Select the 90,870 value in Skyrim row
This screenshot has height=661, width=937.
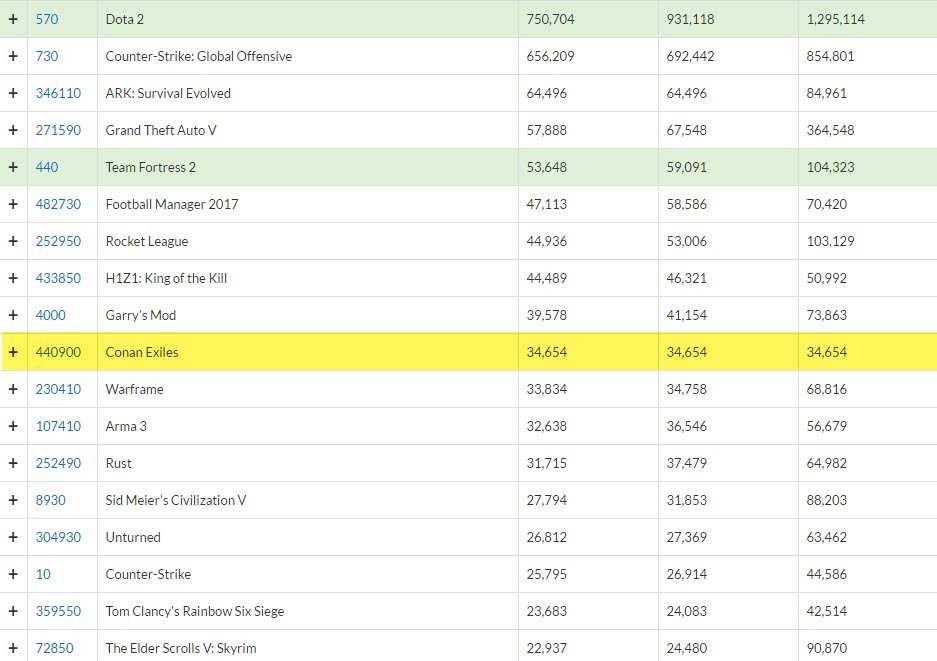pyautogui.click(x=826, y=648)
